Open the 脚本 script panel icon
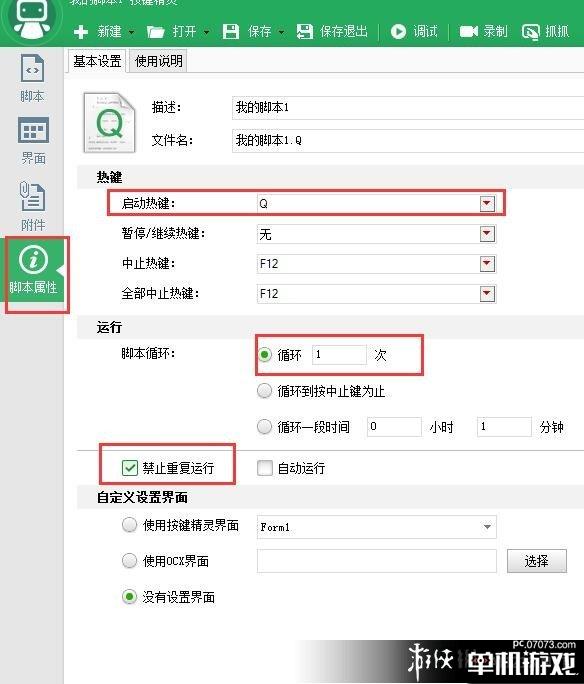 [x=32, y=68]
